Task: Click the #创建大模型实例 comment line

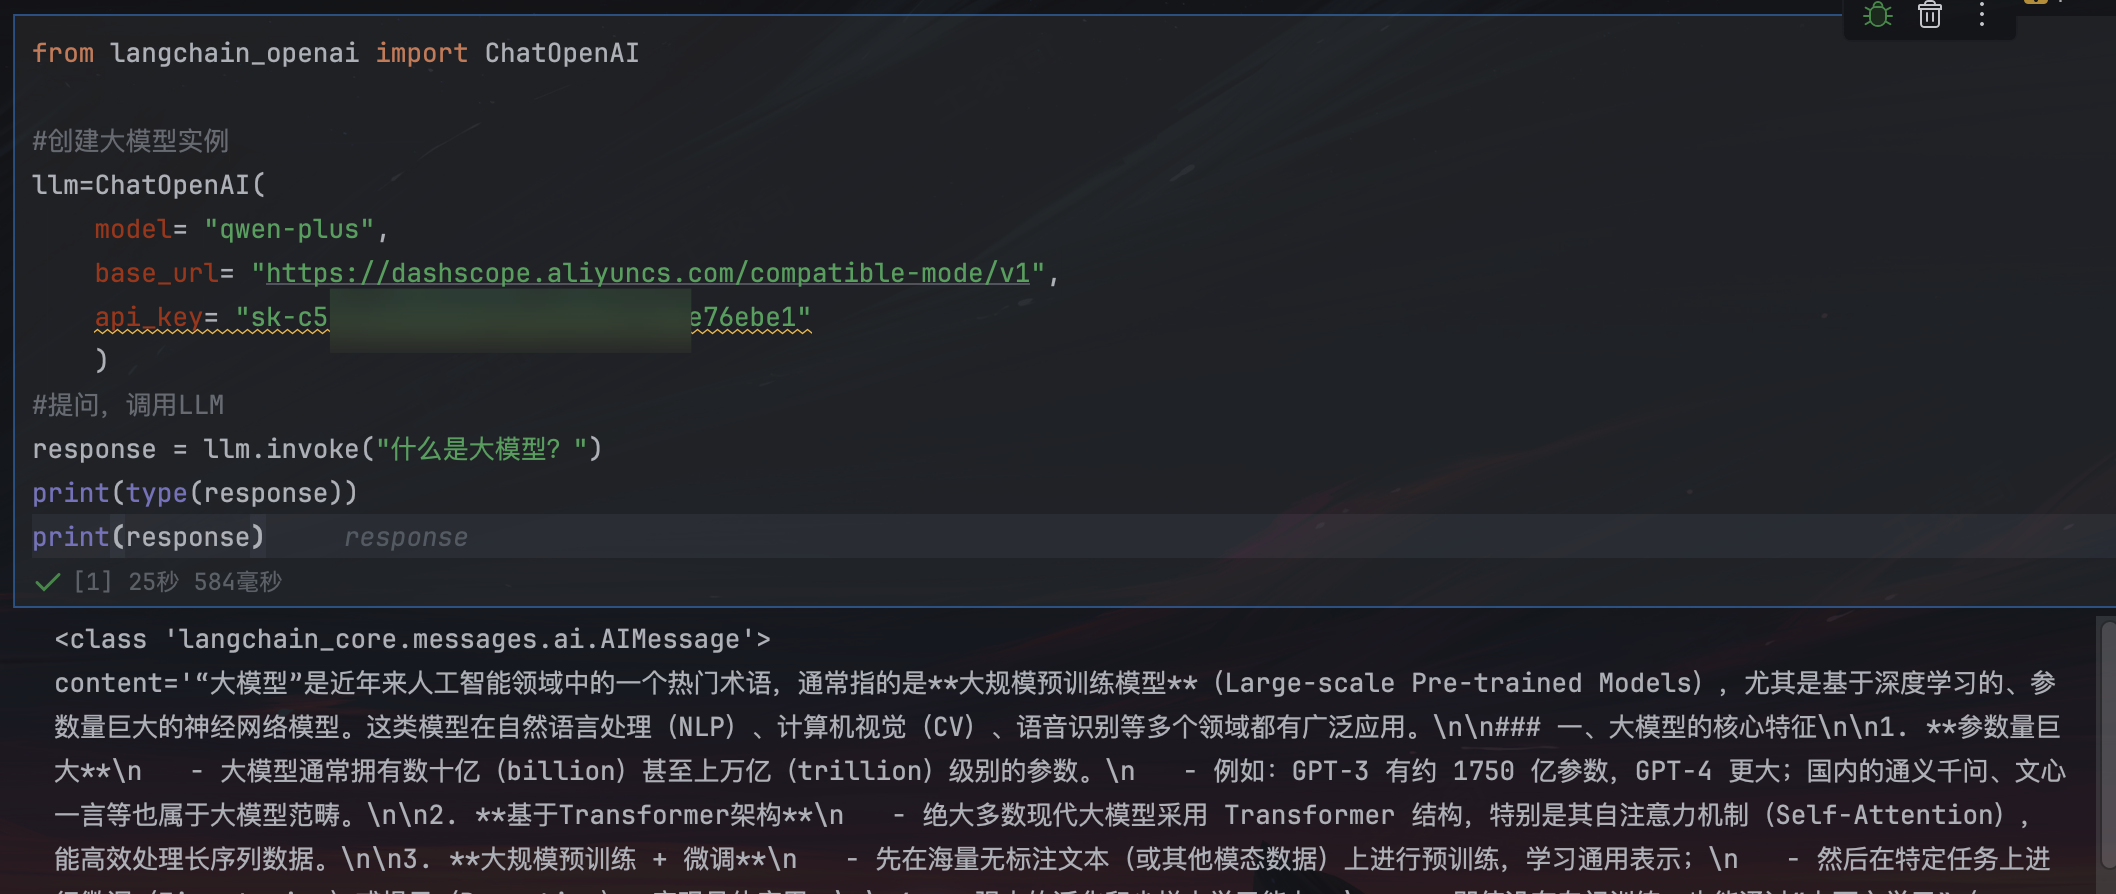Action: point(131,141)
